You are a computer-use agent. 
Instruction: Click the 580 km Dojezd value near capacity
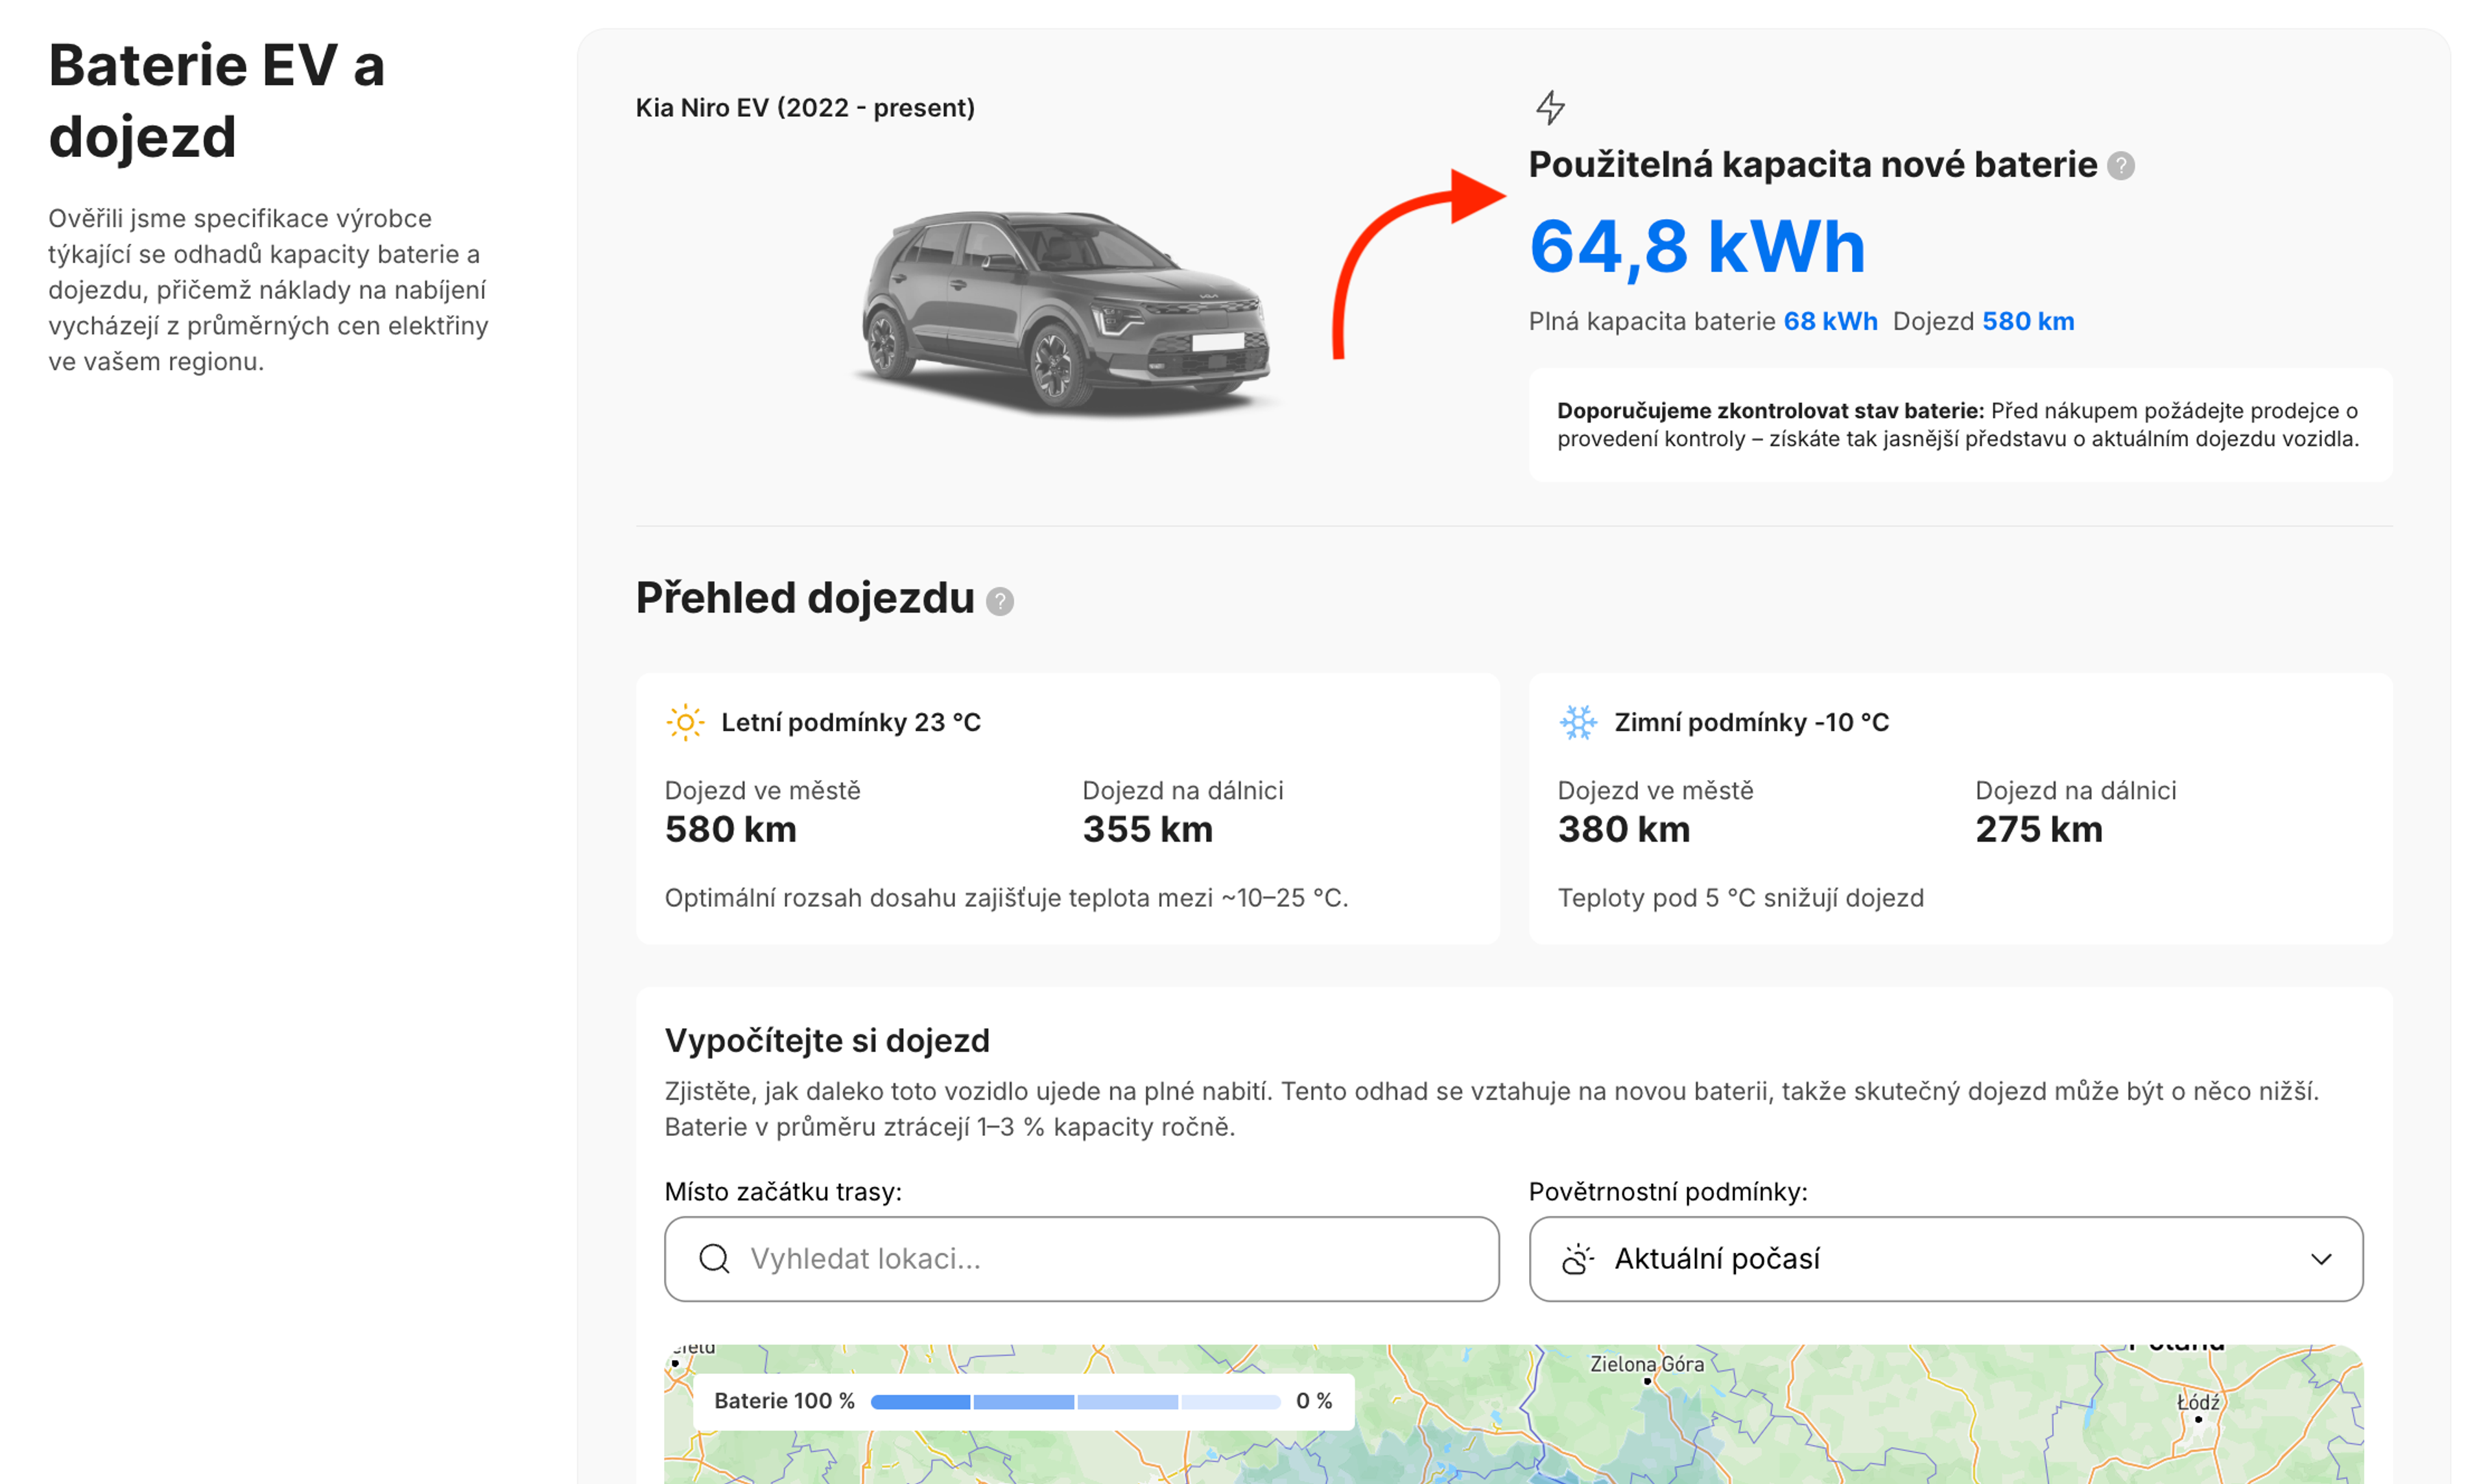click(x=2028, y=321)
